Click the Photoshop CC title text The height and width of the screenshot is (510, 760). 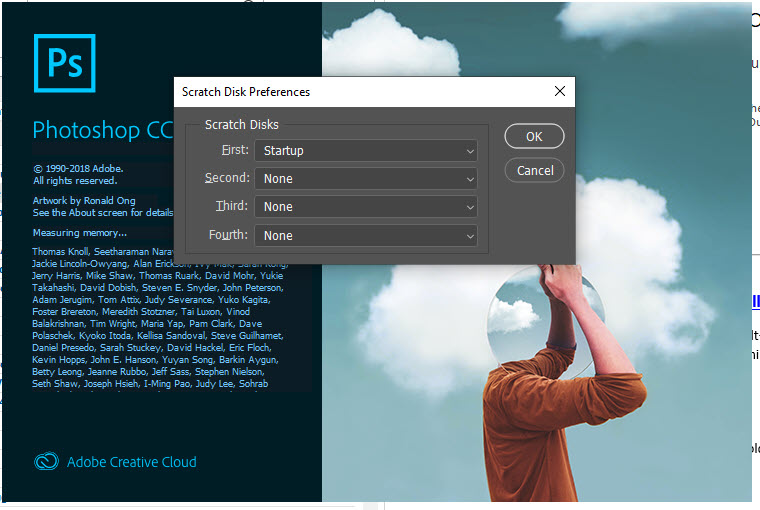pyautogui.click(x=103, y=130)
